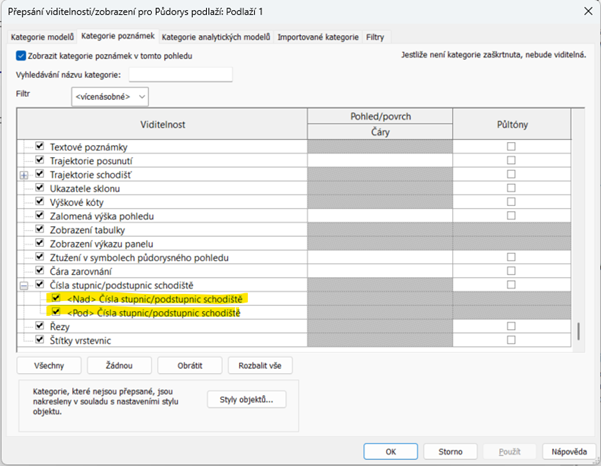Viewport: 601px width, 466px height.
Task: Click Čáry cell for Trajektorie posunutí
Action: [x=380, y=160]
